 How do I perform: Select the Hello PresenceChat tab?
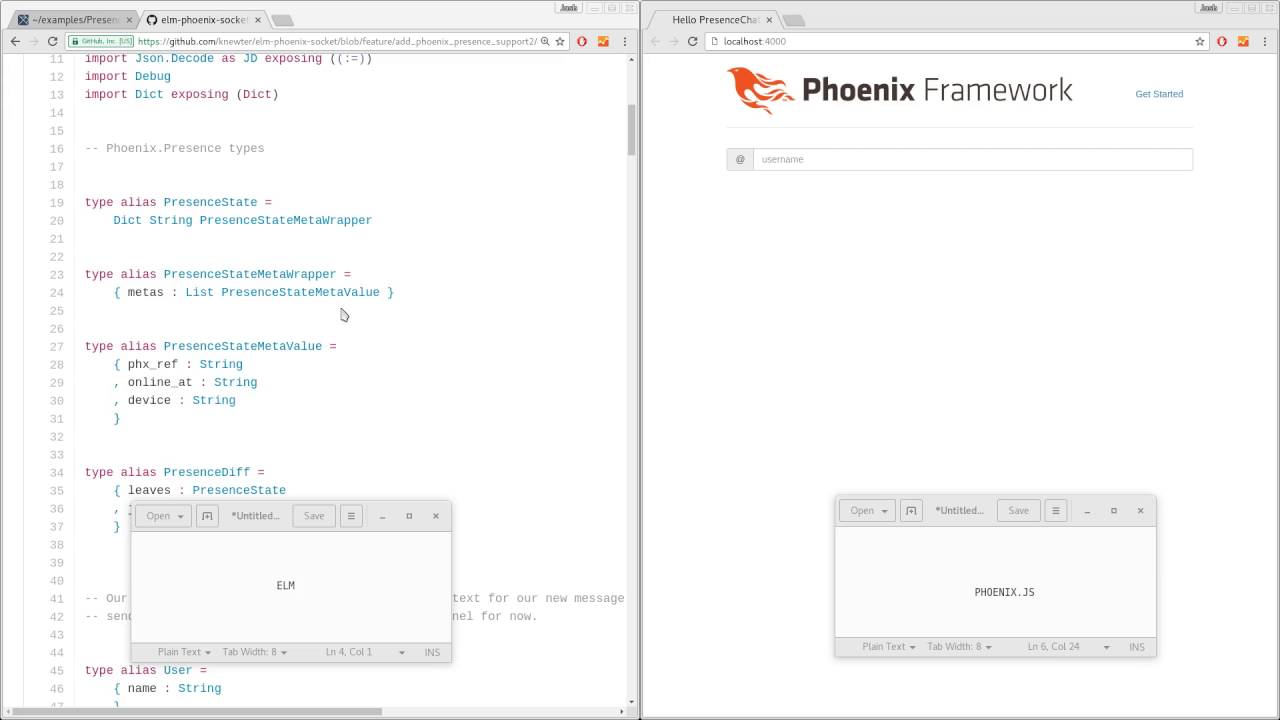715,20
